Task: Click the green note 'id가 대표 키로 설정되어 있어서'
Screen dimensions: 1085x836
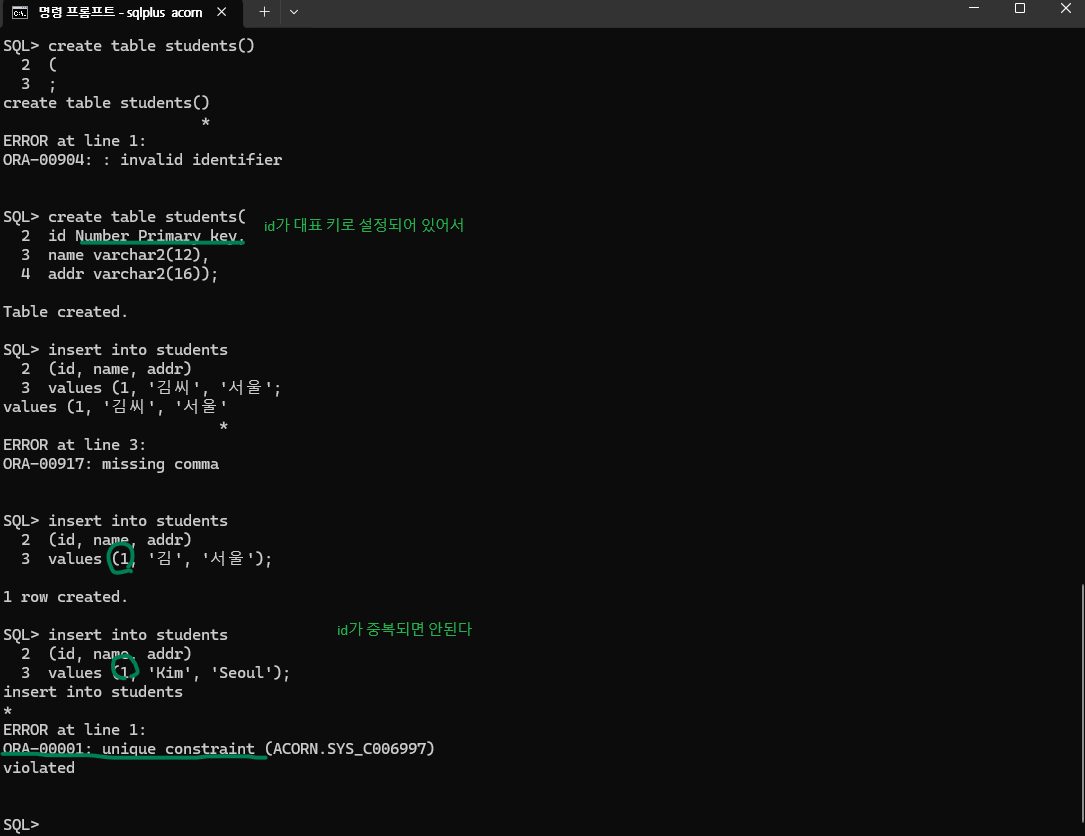Action: (x=364, y=225)
